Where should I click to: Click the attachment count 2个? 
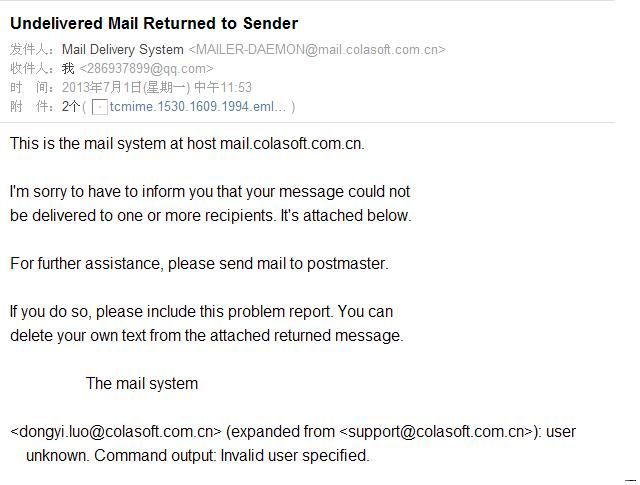coord(71,107)
